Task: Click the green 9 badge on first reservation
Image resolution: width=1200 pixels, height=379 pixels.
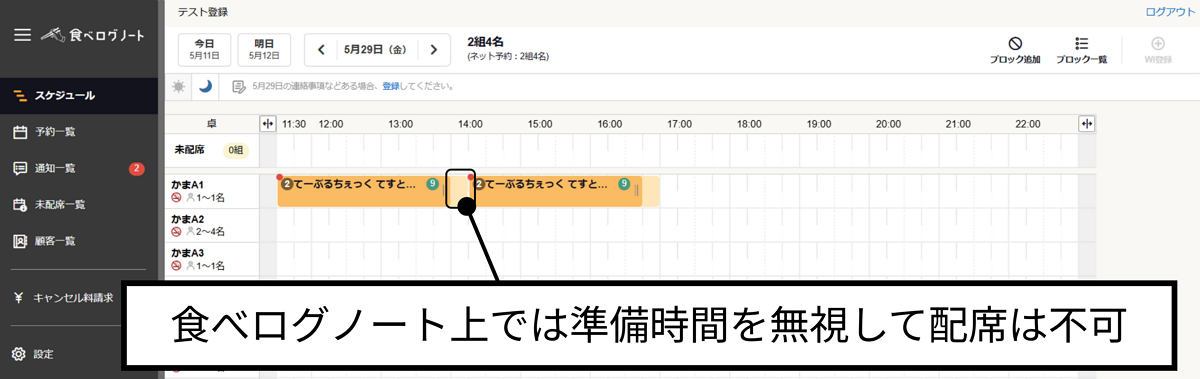Action: (432, 184)
